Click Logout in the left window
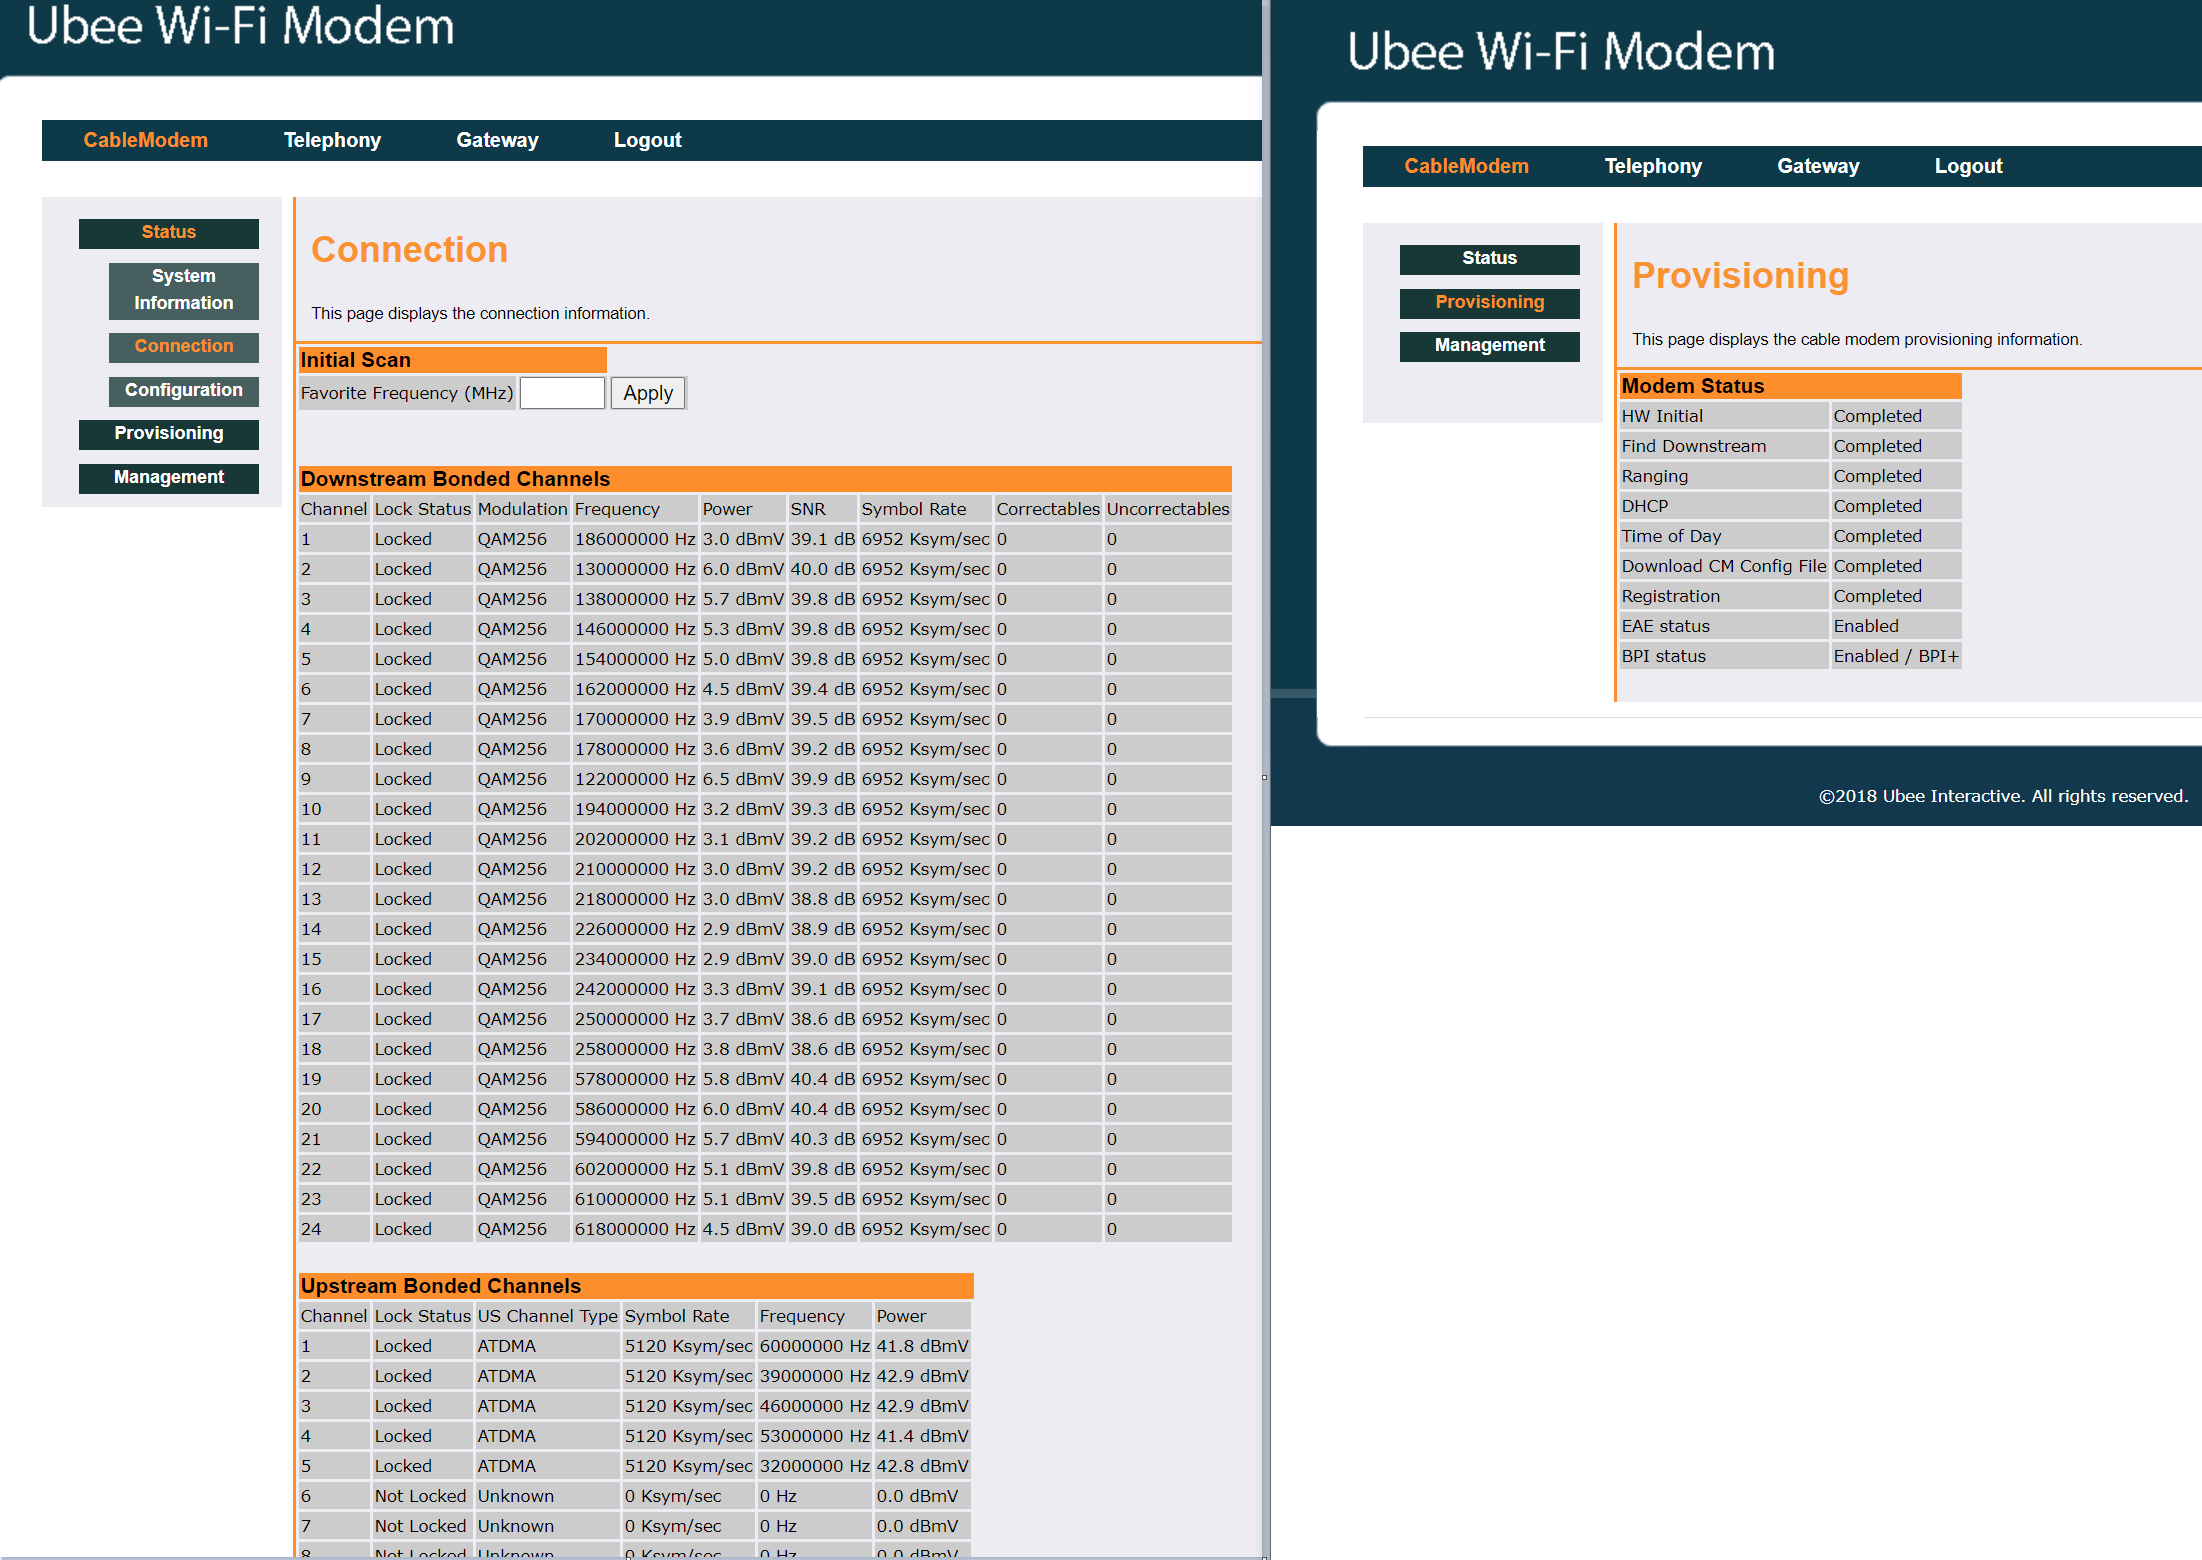The width and height of the screenshot is (2202, 1560). pos(647,140)
